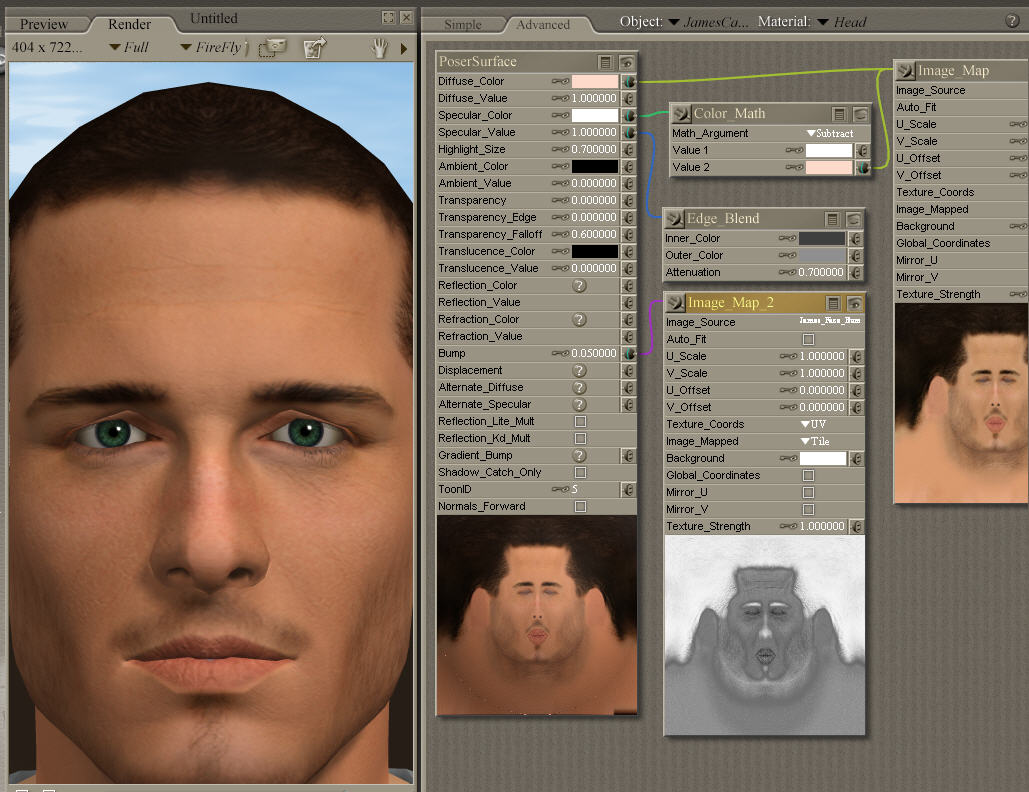
Task: Open the FireFly renderer dropdown
Action: pyautogui.click(x=213, y=47)
